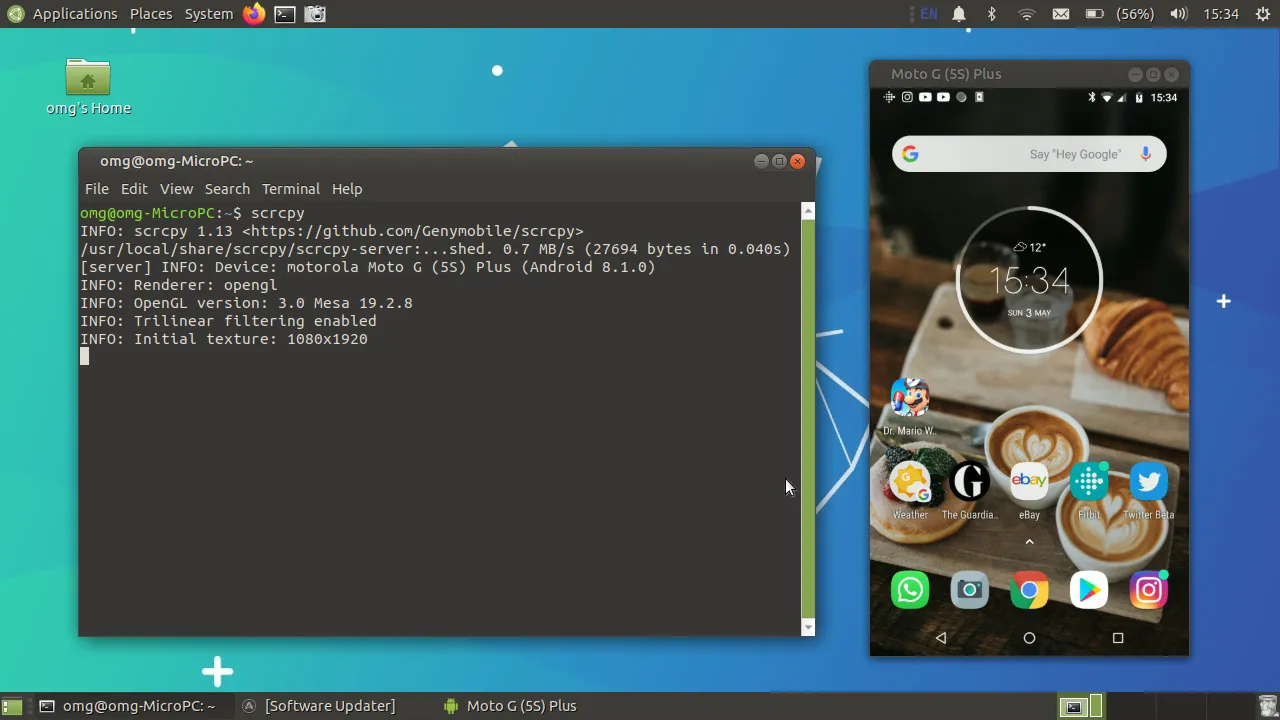Tap the Android home button
This screenshot has width=1280, height=720.
tap(1029, 638)
